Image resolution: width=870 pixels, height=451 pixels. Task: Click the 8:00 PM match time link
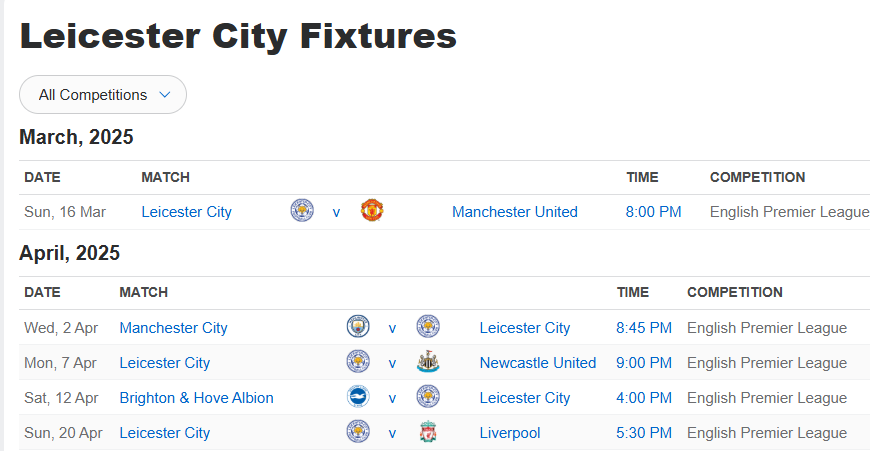(x=653, y=212)
